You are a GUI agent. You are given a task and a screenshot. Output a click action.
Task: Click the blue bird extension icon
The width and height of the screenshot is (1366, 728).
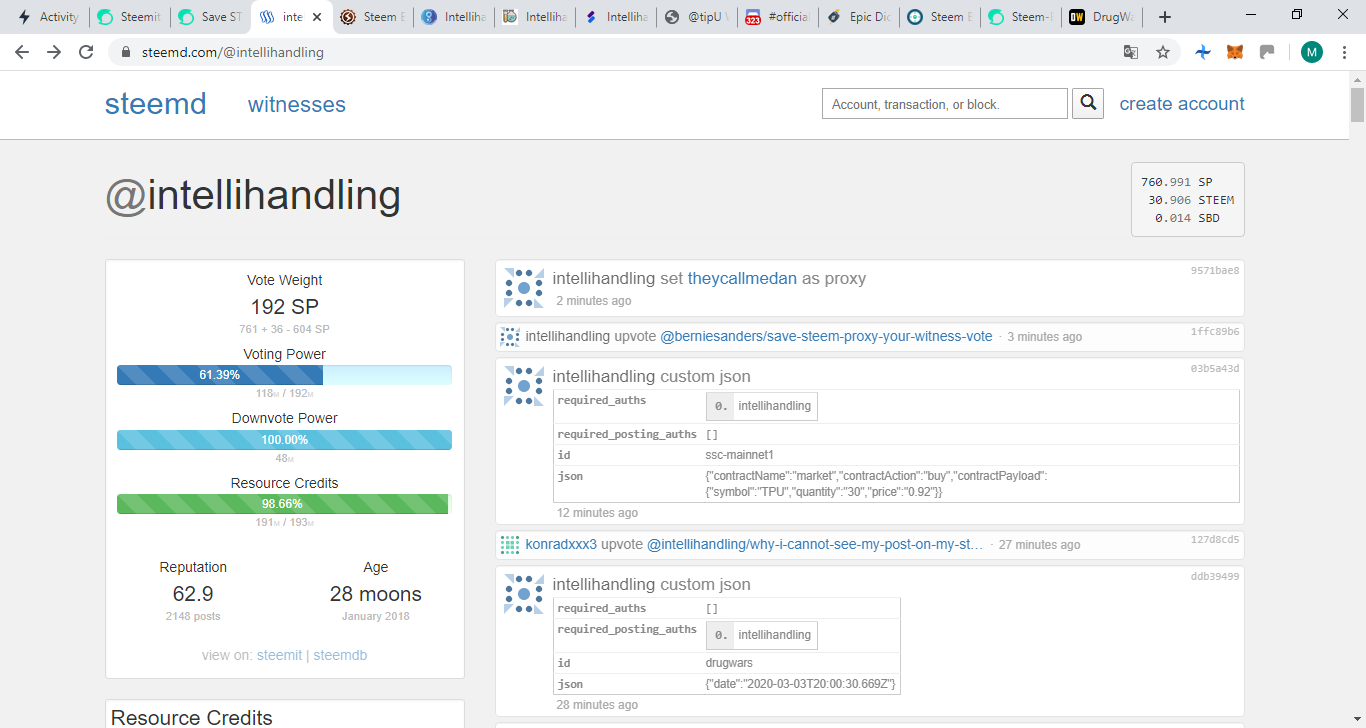click(x=1204, y=52)
